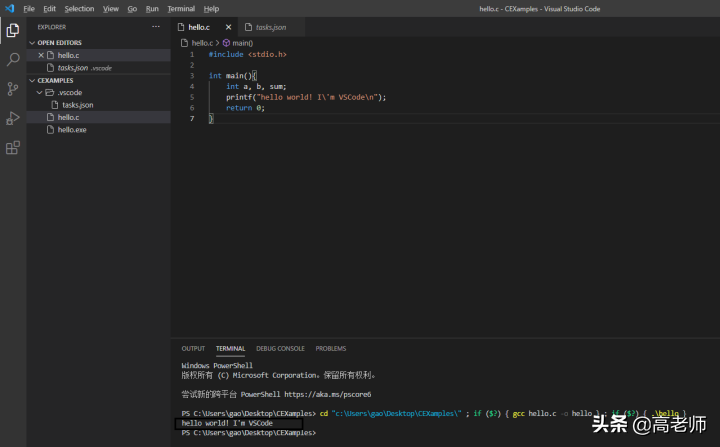Click line number 5 in editor gutter
Screen dimensions: 720x447
click(x=192, y=97)
